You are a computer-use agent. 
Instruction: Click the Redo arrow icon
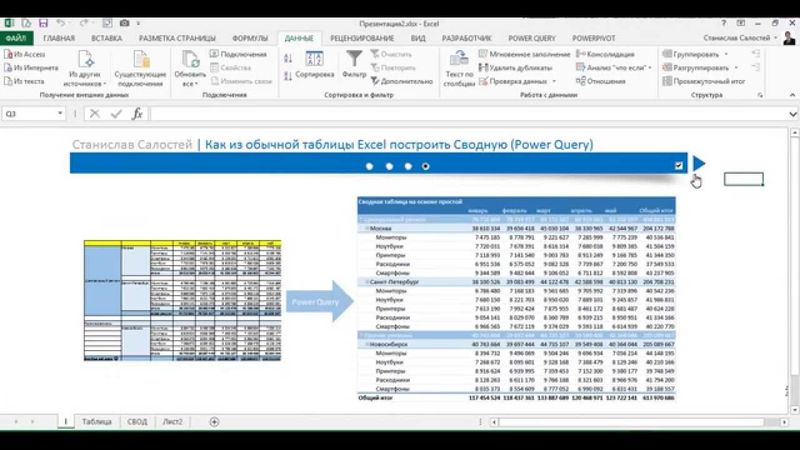click(x=83, y=23)
